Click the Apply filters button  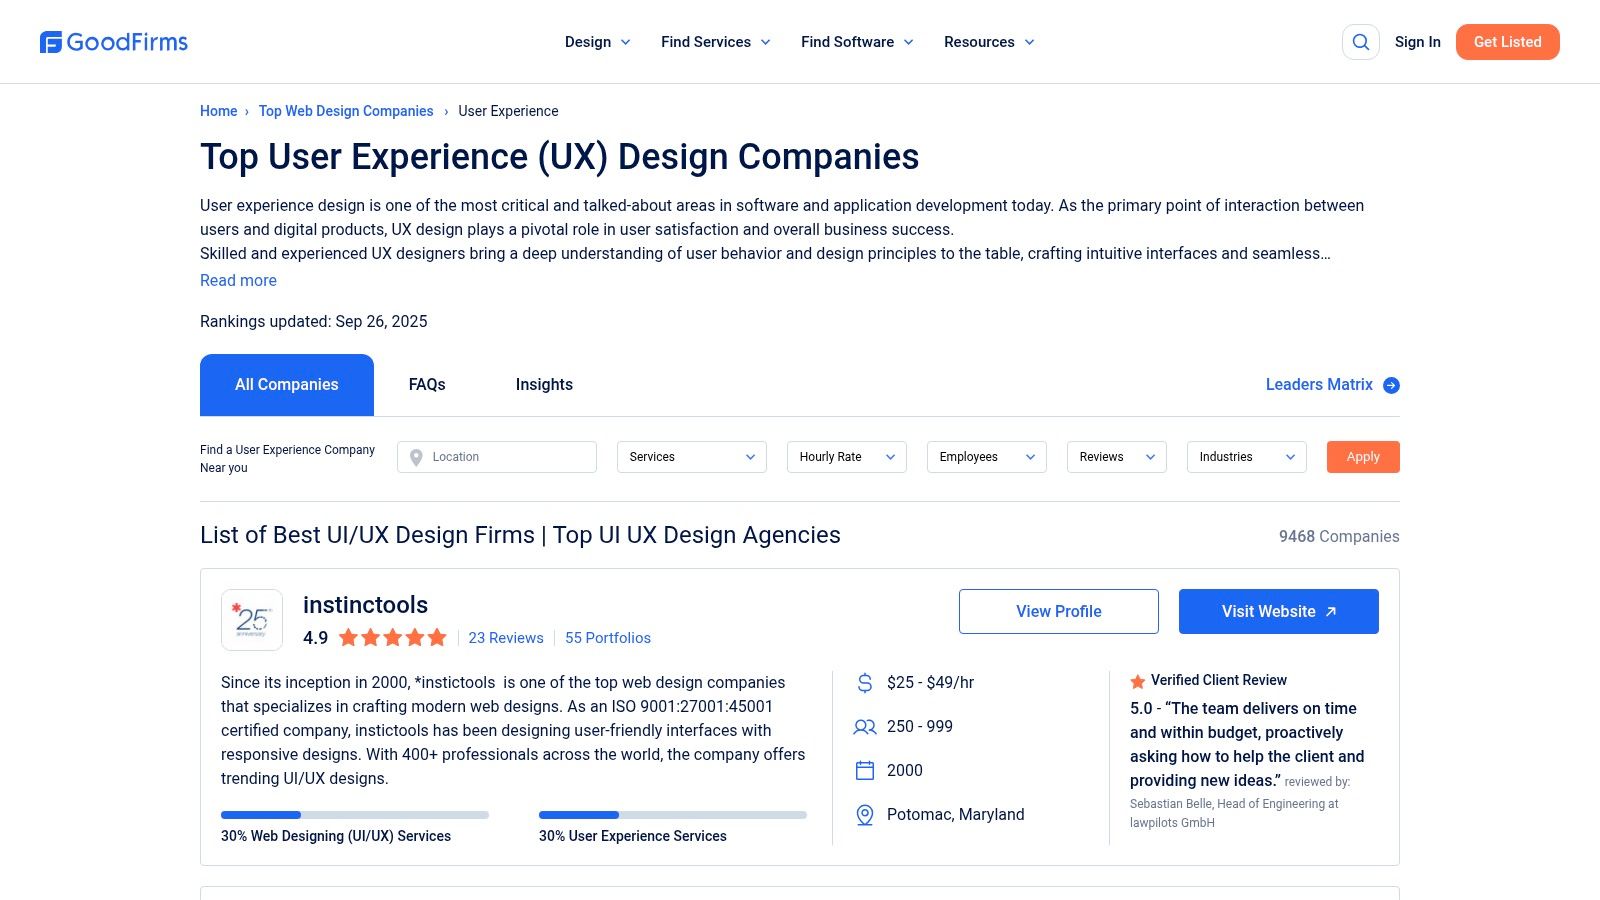pos(1363,457)
